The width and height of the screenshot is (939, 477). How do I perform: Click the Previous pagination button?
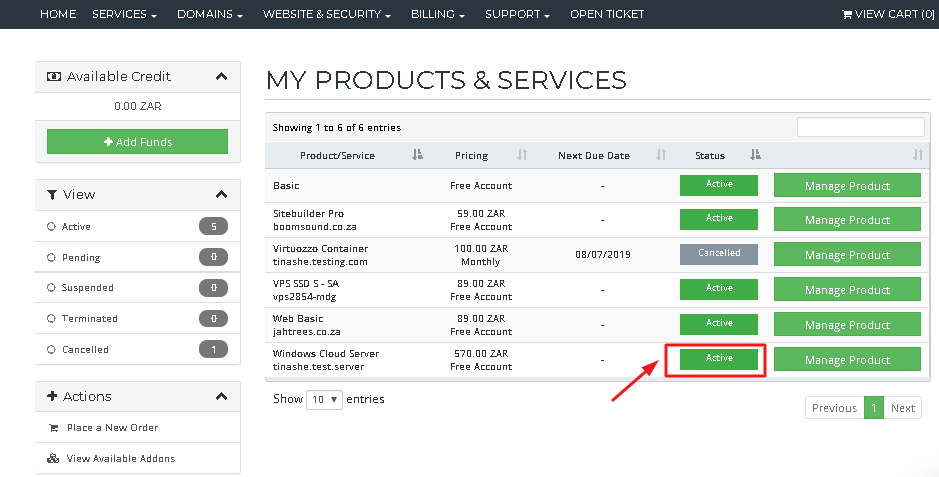834,408
